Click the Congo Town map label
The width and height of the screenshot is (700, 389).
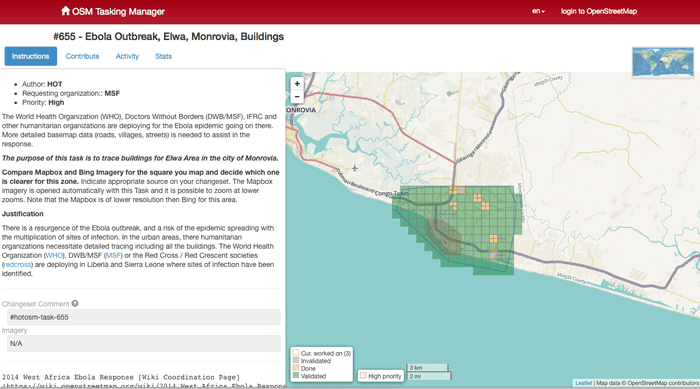392,193
